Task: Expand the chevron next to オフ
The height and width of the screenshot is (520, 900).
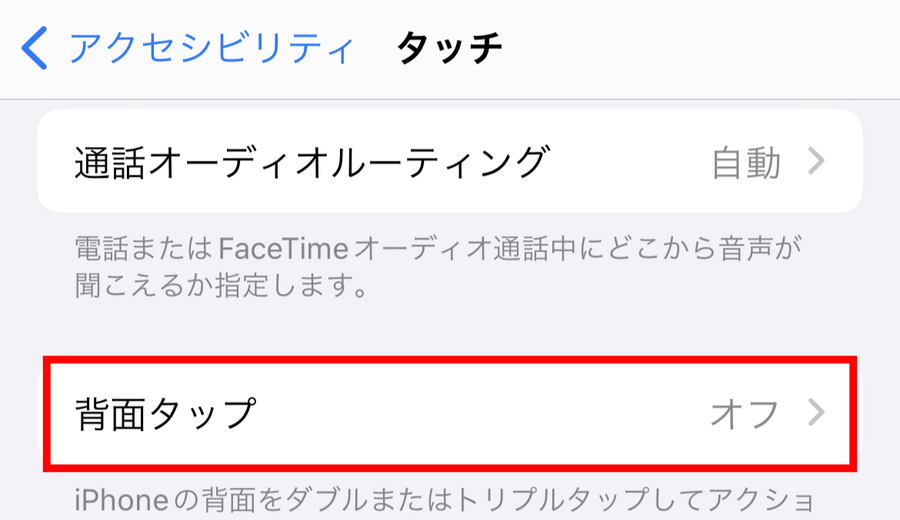Action: click(x=817, y=413)
